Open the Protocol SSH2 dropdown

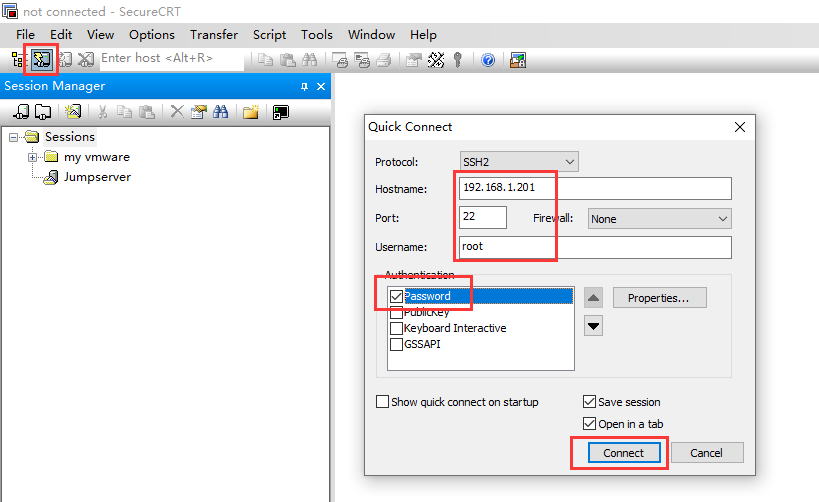pos(519,162)
